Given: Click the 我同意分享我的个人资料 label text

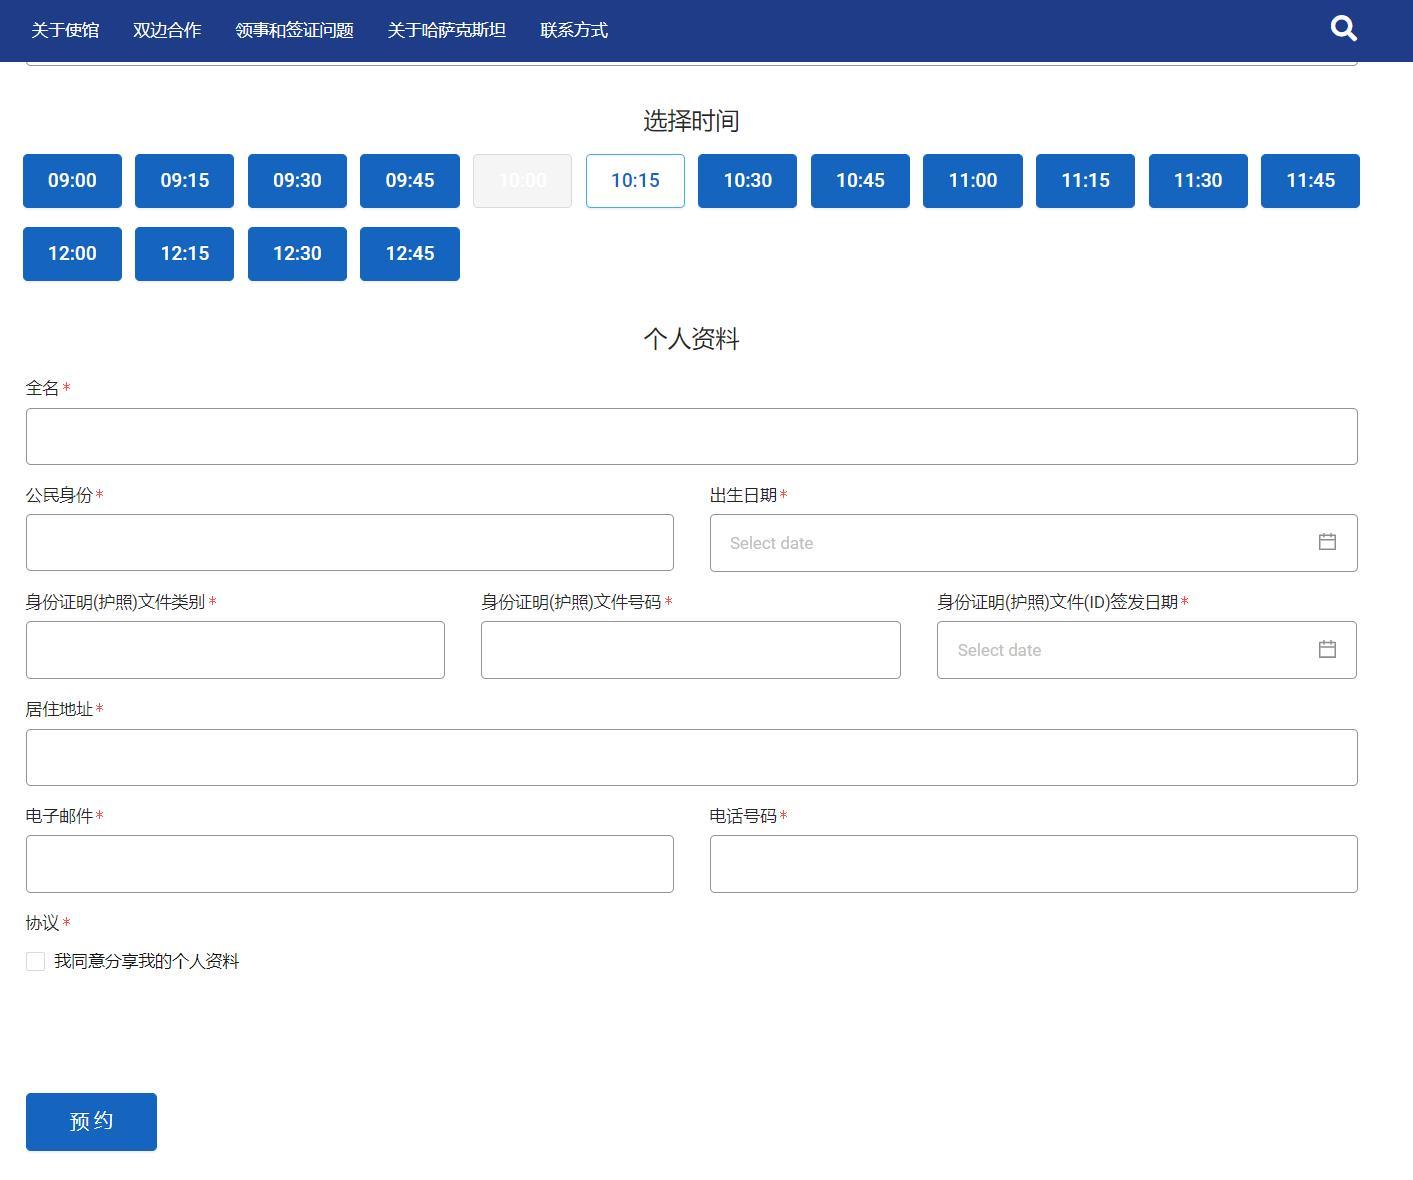Looking at the screenshot, I should (x=147, y=961).
